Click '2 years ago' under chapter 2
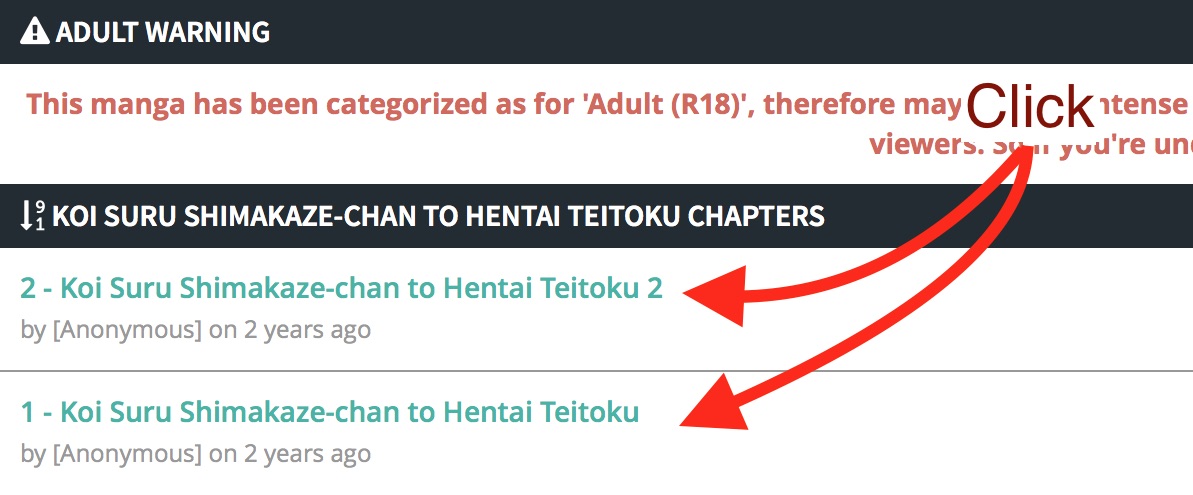The height and width of the screenshot is (495, 1193). pyautogui.click(x=307, y=330)
